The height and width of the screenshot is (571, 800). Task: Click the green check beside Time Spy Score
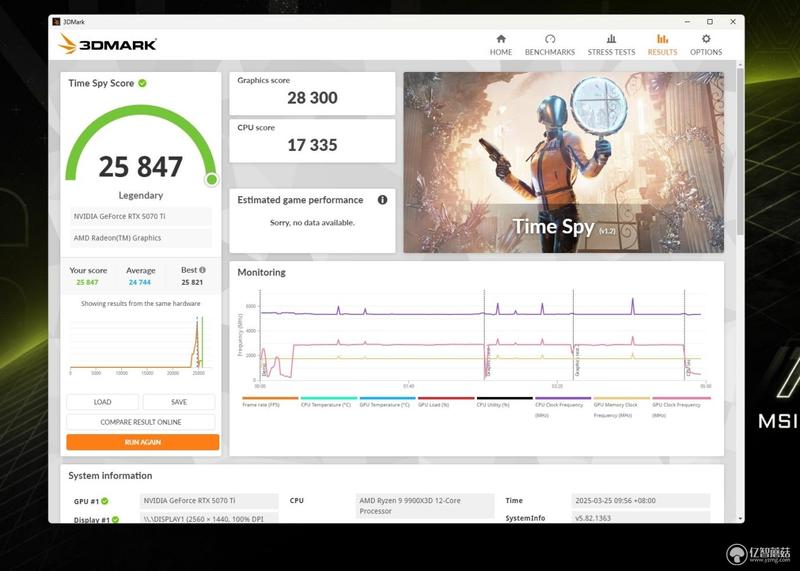pyautogui.click(x=142, y=83)
